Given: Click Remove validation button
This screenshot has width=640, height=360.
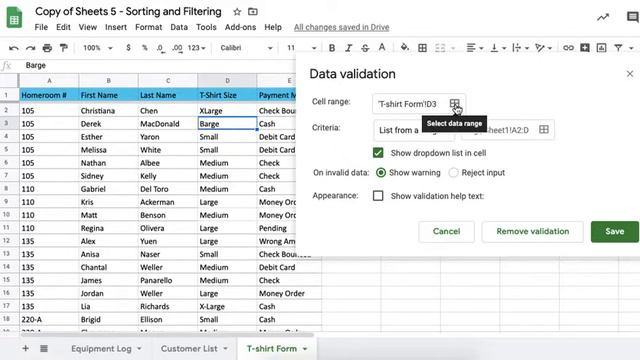Looking at the screenshot, I should coord(533,231).
